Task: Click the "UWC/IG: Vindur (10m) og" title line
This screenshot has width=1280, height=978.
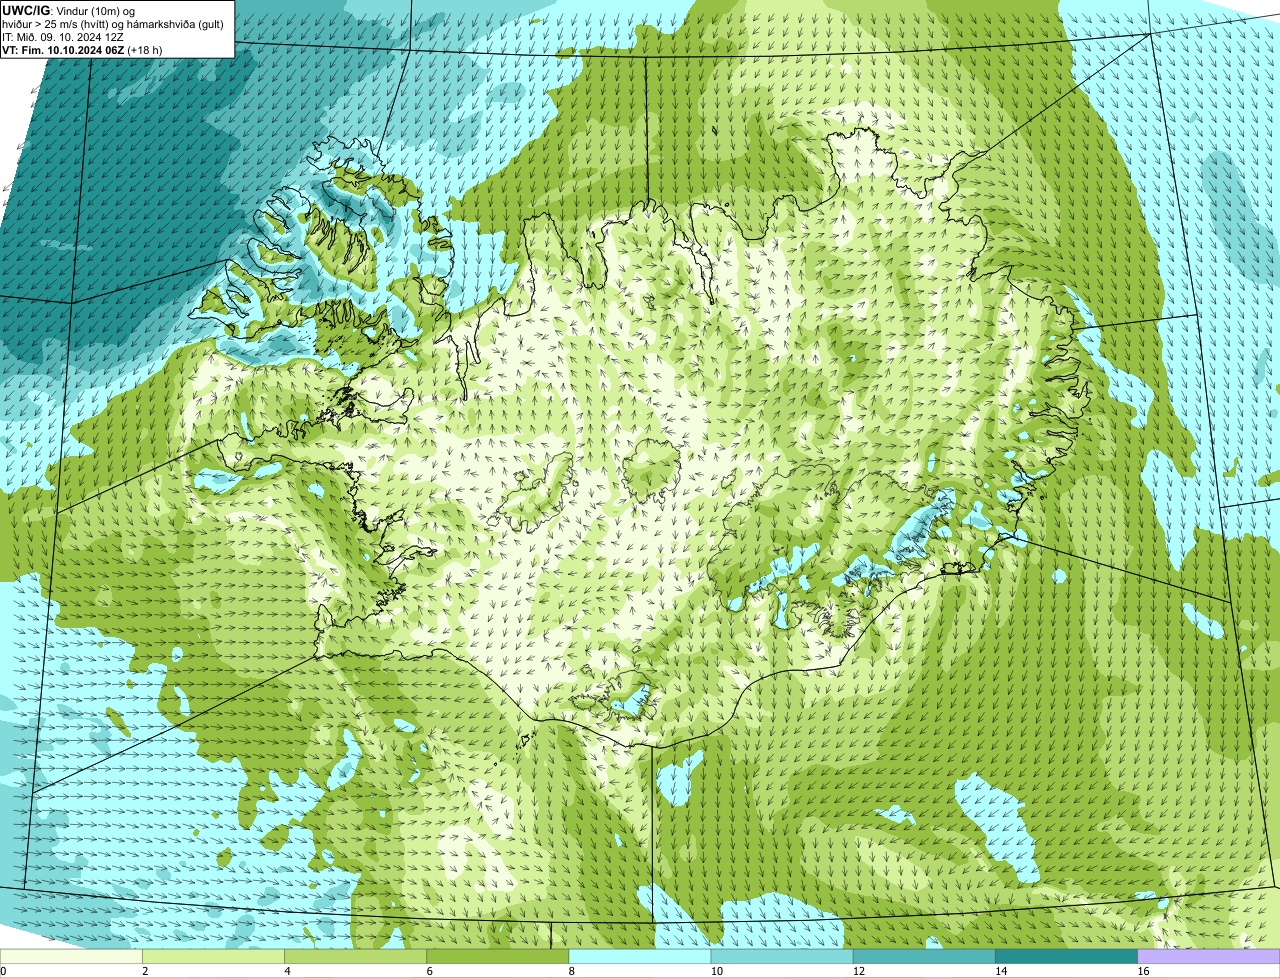Action: (69, 10)
